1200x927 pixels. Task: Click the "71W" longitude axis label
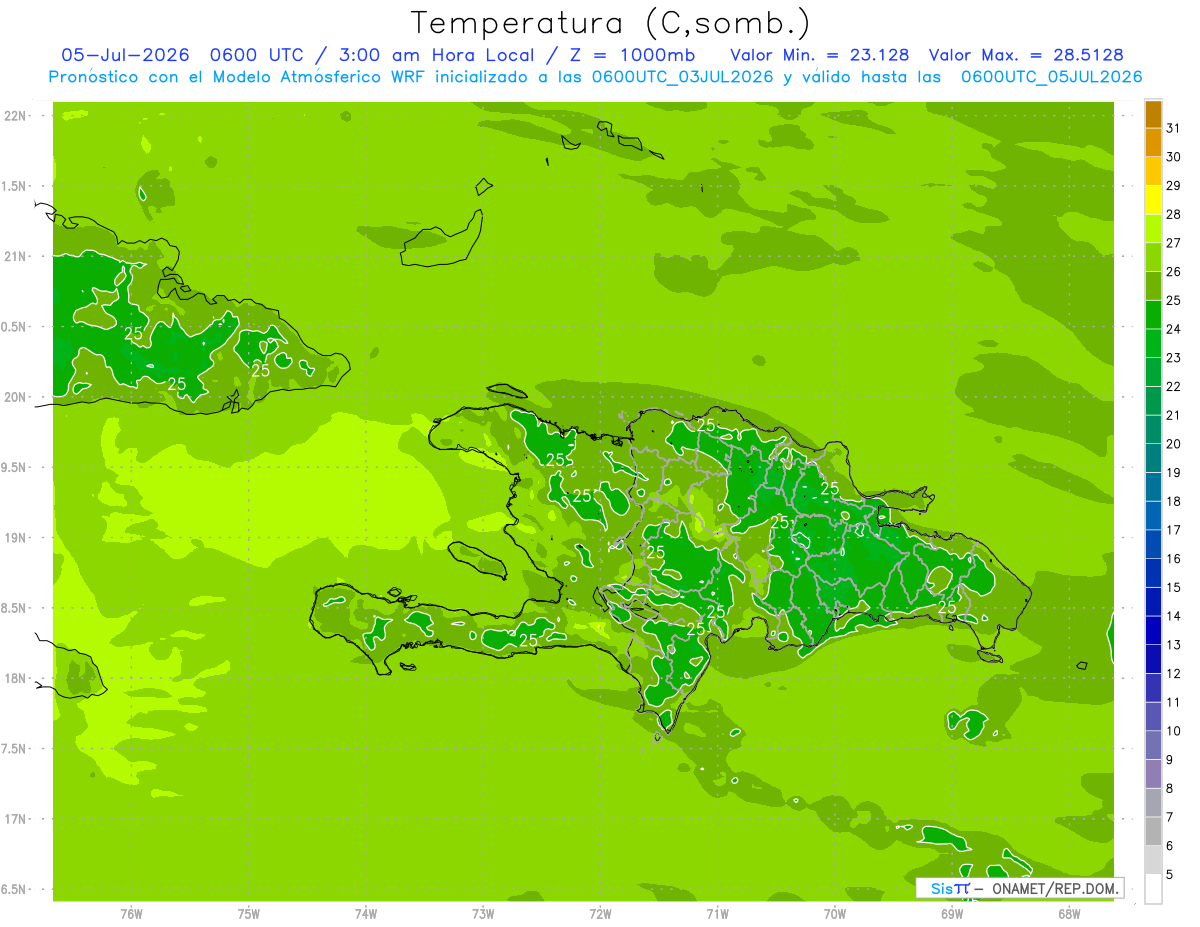tap(717, 914)
